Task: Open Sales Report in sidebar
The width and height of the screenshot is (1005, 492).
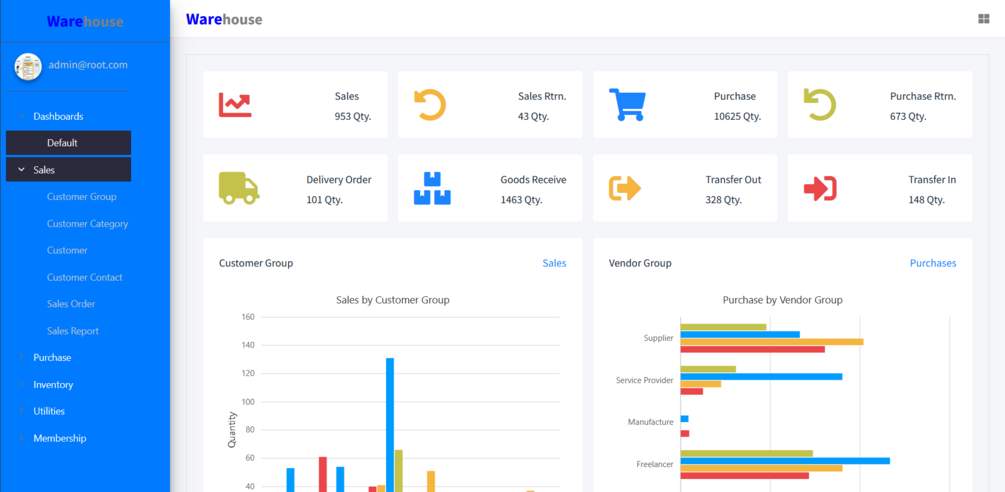Action: [72, 331]
